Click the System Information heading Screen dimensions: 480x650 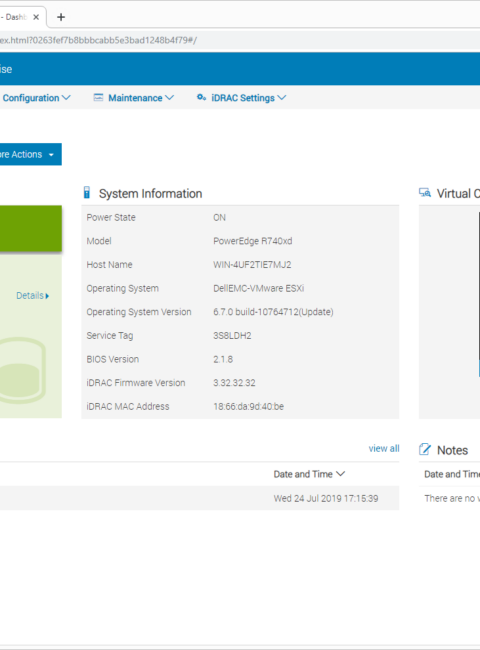click(x=150, y=194)
